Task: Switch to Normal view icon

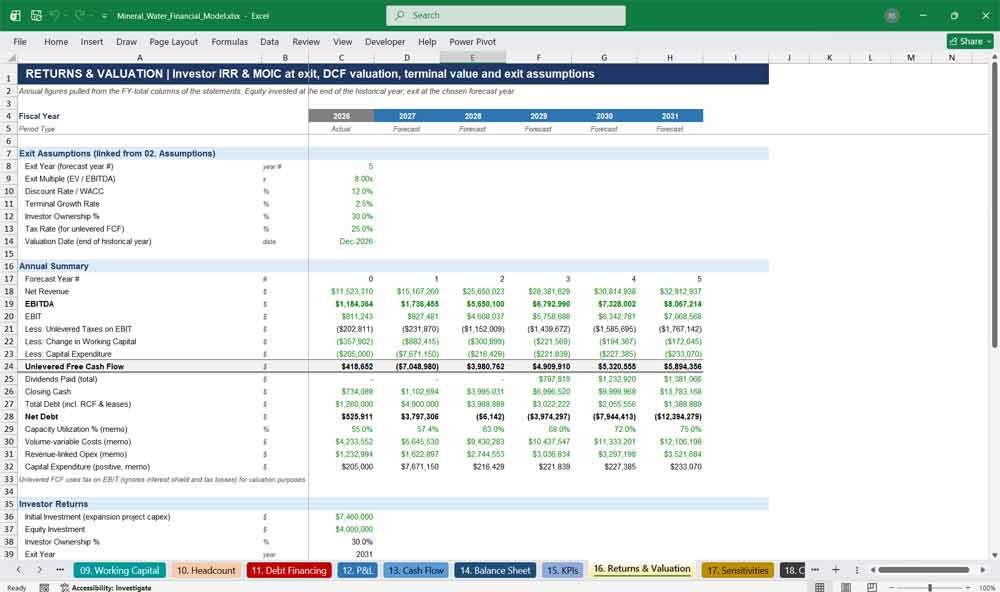Action: pos(820,588)
